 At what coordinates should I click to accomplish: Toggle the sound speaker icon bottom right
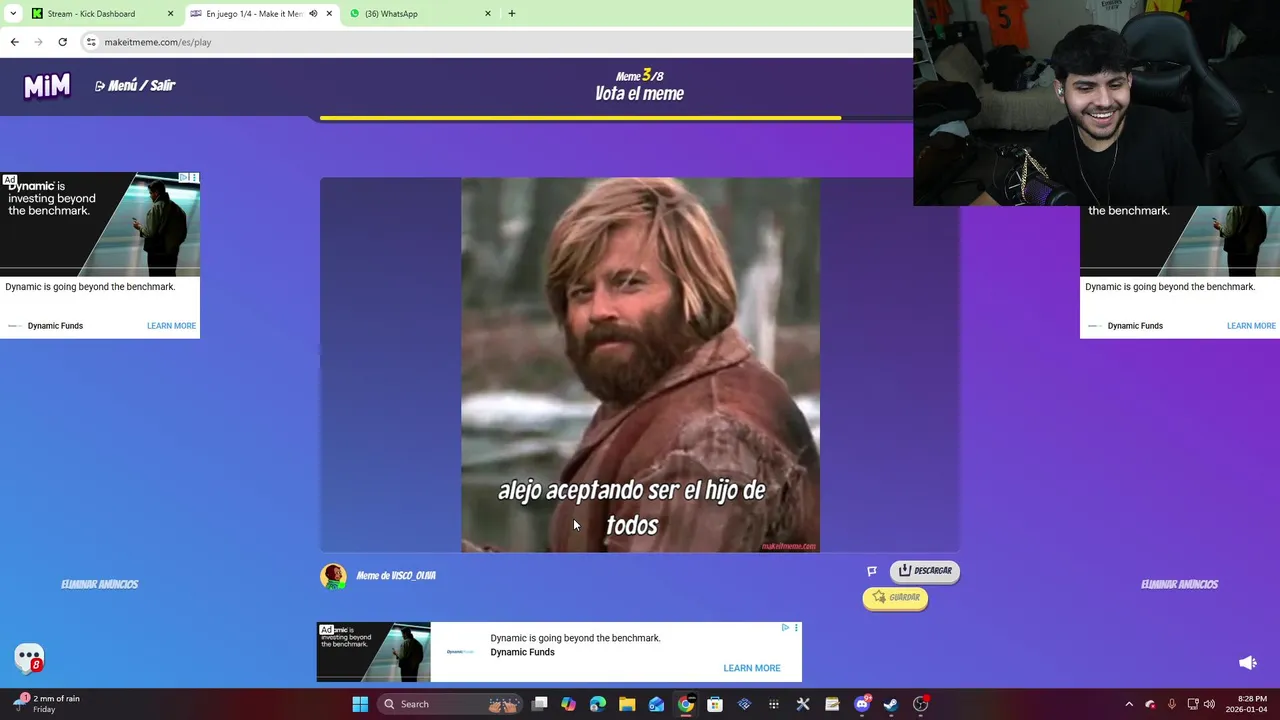coord(1247,662)
